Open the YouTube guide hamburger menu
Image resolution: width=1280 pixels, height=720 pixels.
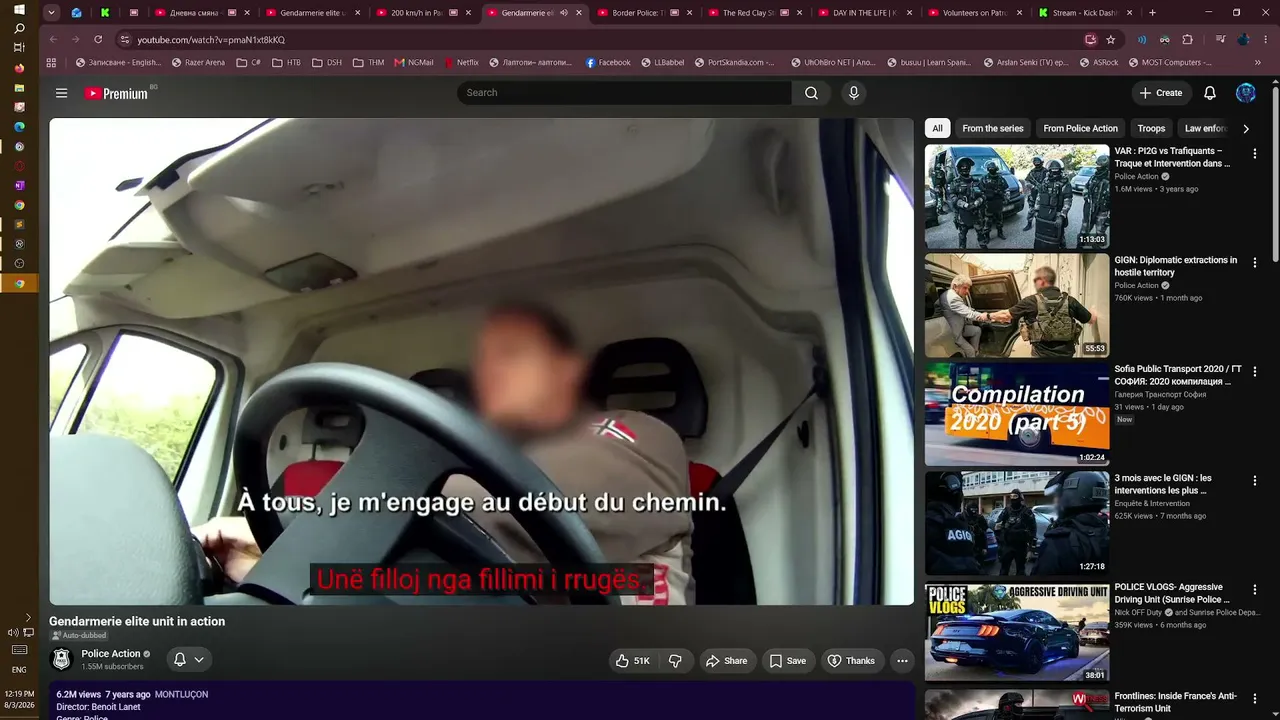(x=62, y=93)
